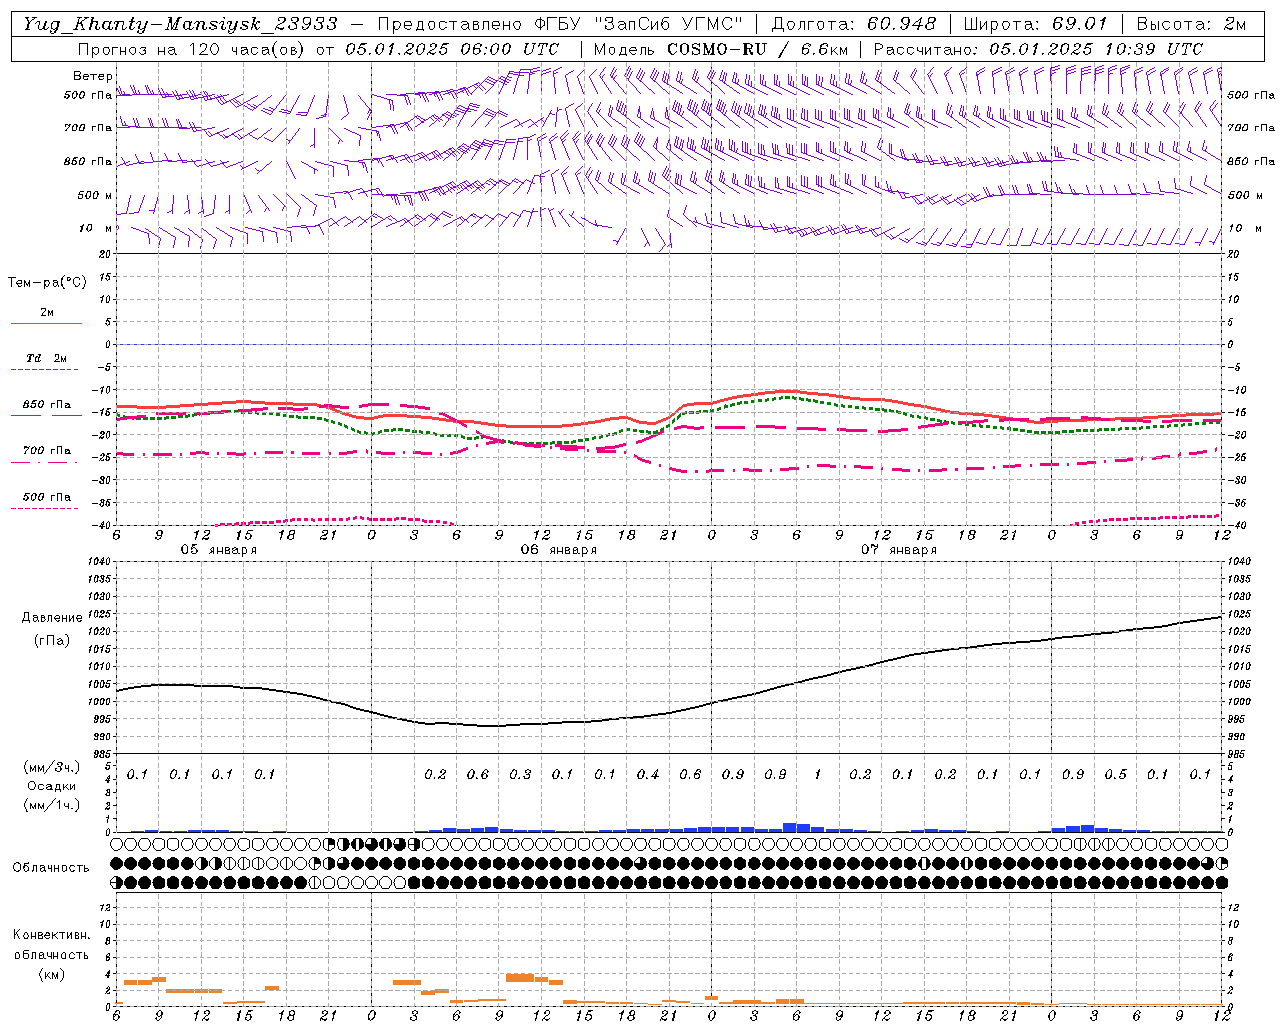Click the 0.3 three-hour precipitation value

point(520,775)
